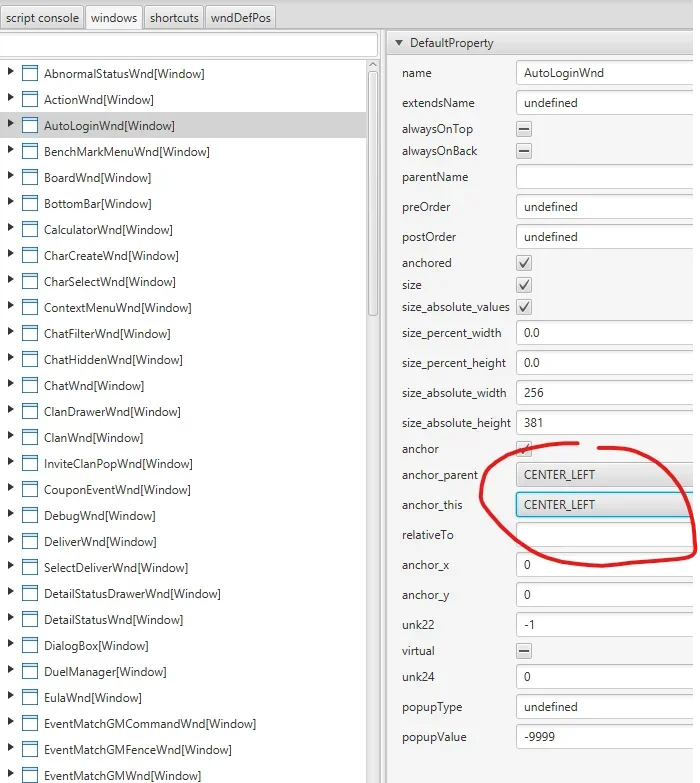This screenshot has width=700, height=783.
Task: Click the window icon beside DebugWnd
Action: coord(30,515)
